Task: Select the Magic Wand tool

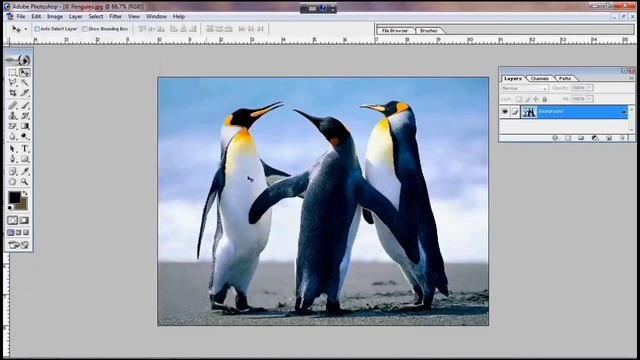Action: pos(25,83)
